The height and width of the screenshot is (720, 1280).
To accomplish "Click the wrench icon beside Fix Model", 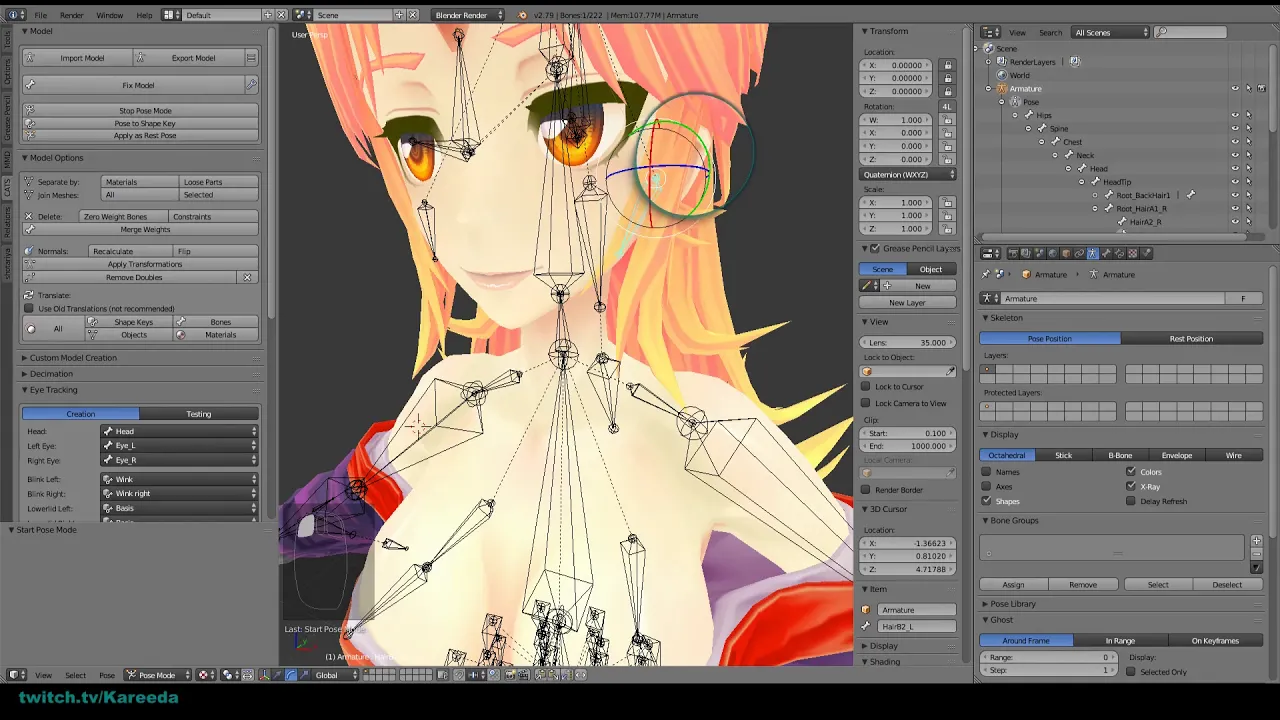I will coord(251,85).
